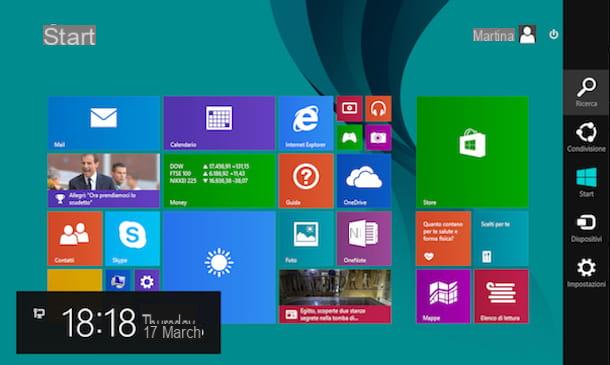
Task: Launch Internet Explorer from its tile
Action: [x=306, y=123]
